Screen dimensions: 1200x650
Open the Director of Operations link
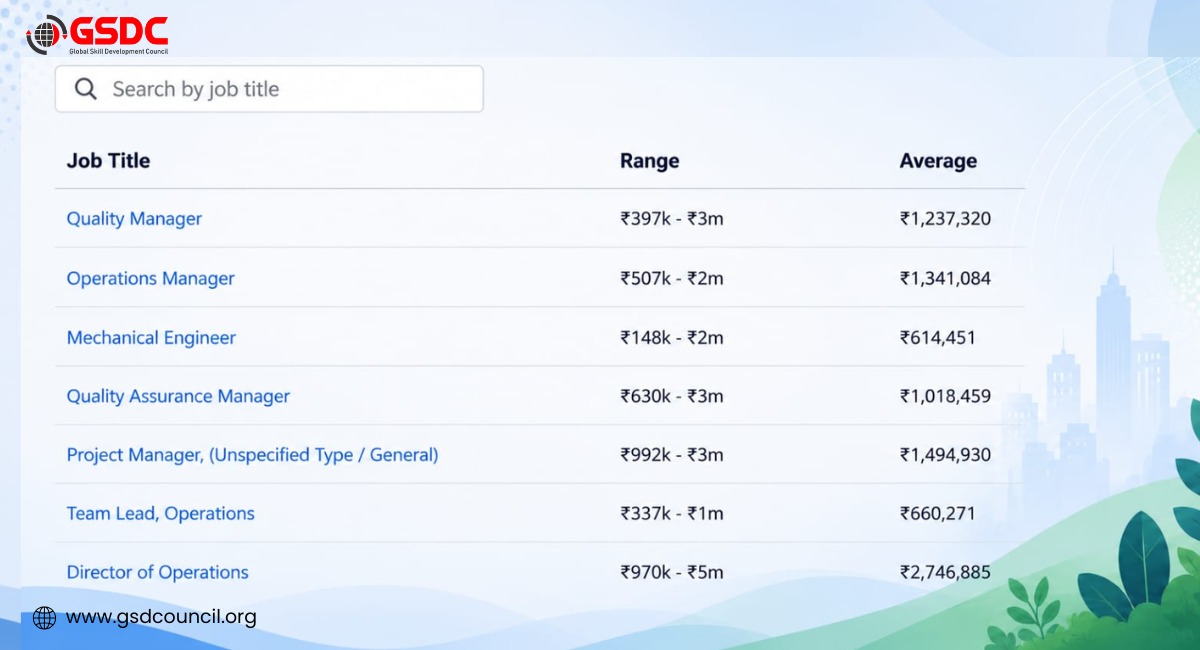157,572
